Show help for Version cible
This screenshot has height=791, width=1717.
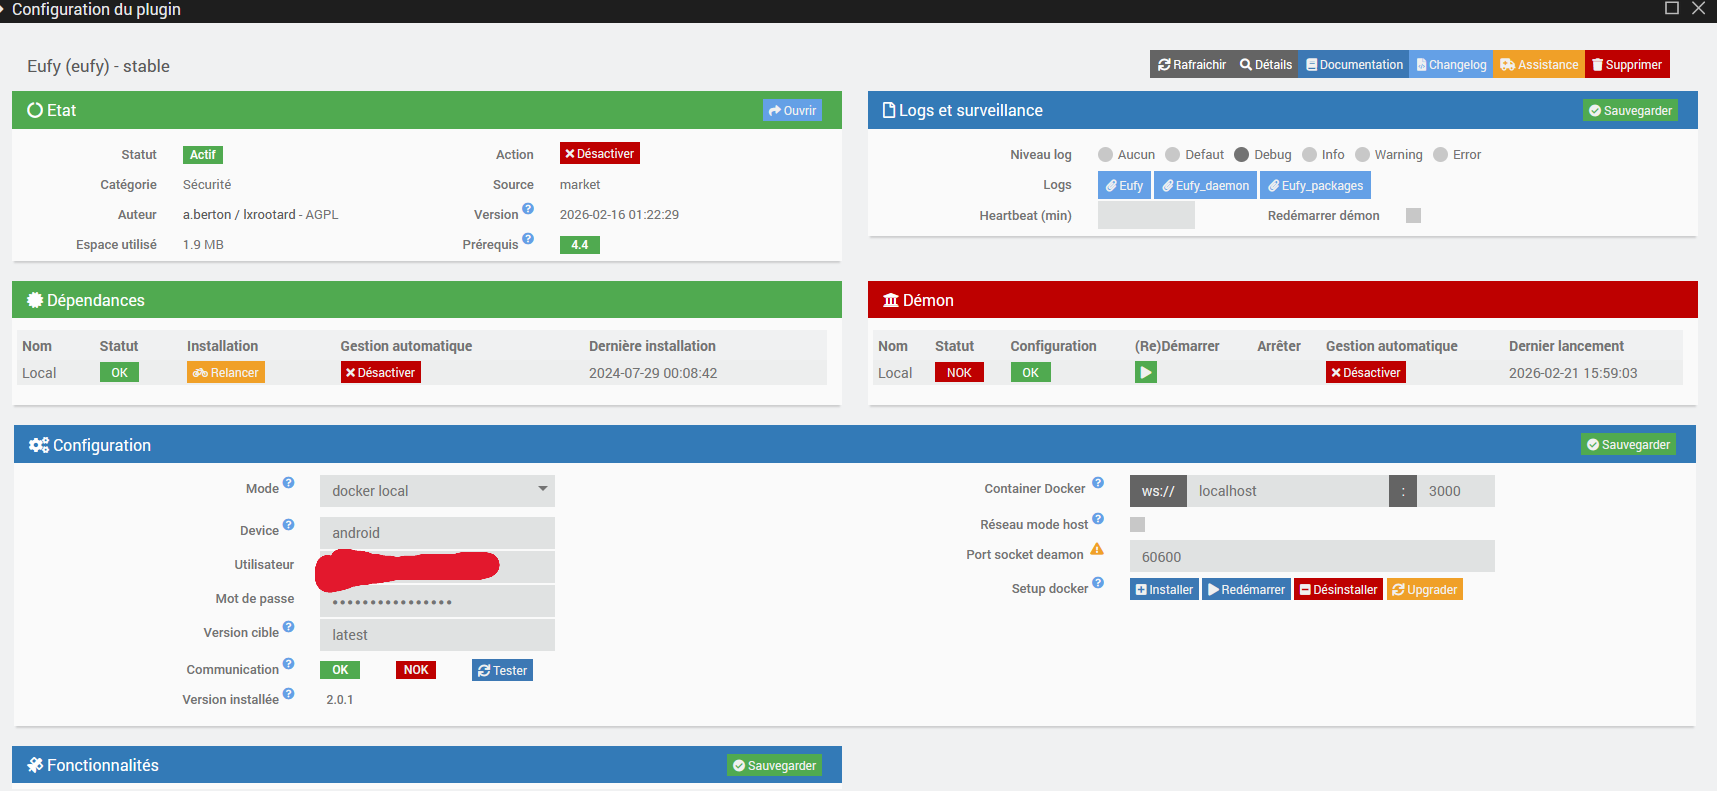point(288,627)
